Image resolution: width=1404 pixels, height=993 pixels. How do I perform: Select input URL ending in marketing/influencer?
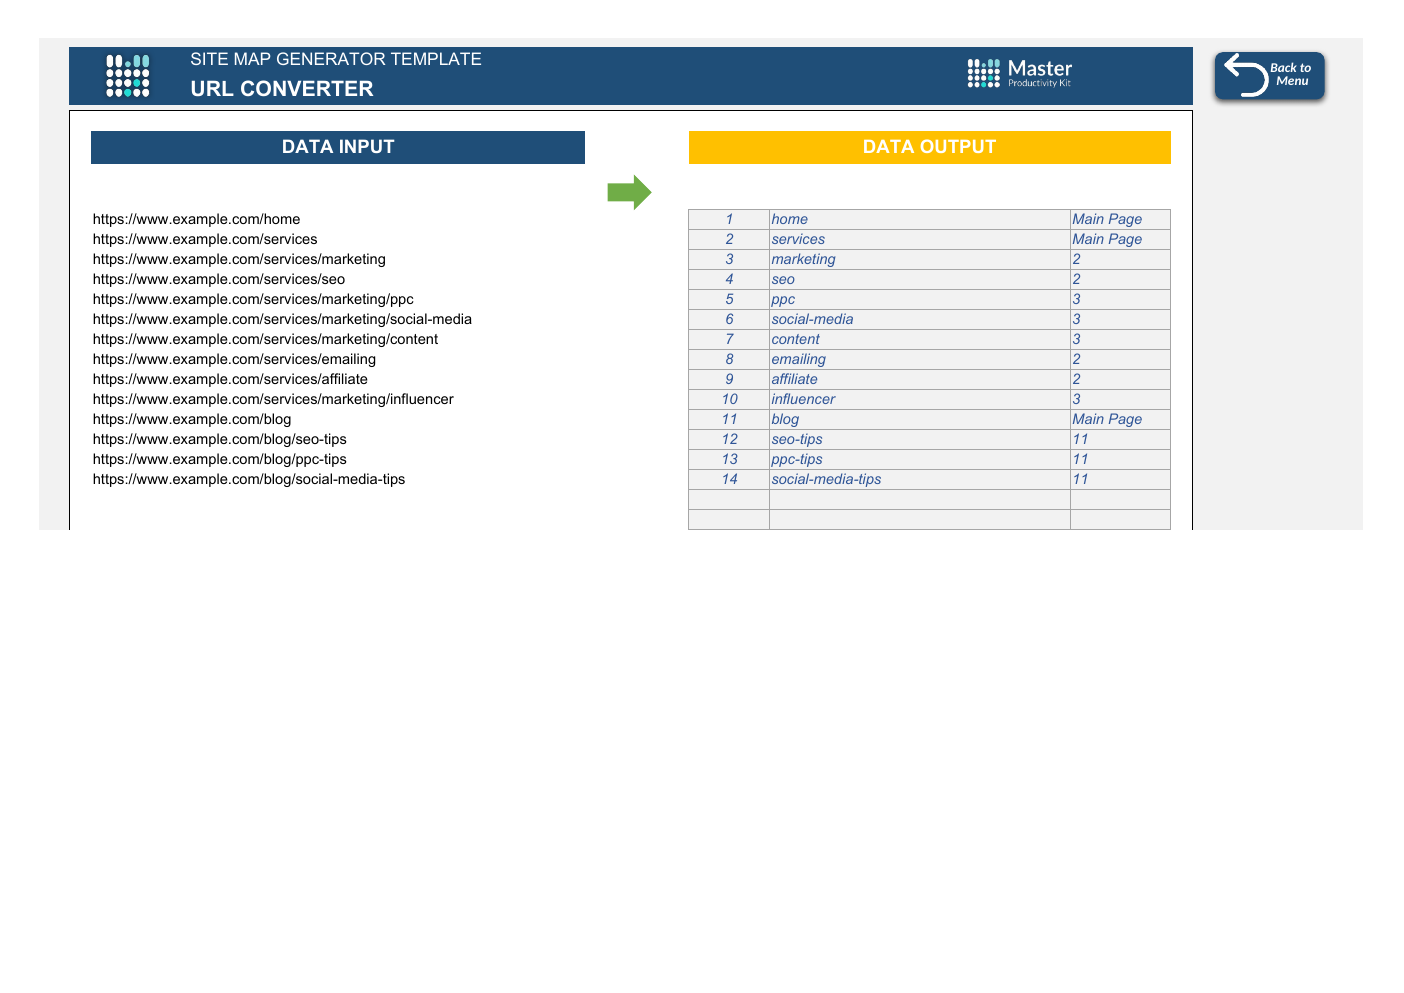(273, 399)
